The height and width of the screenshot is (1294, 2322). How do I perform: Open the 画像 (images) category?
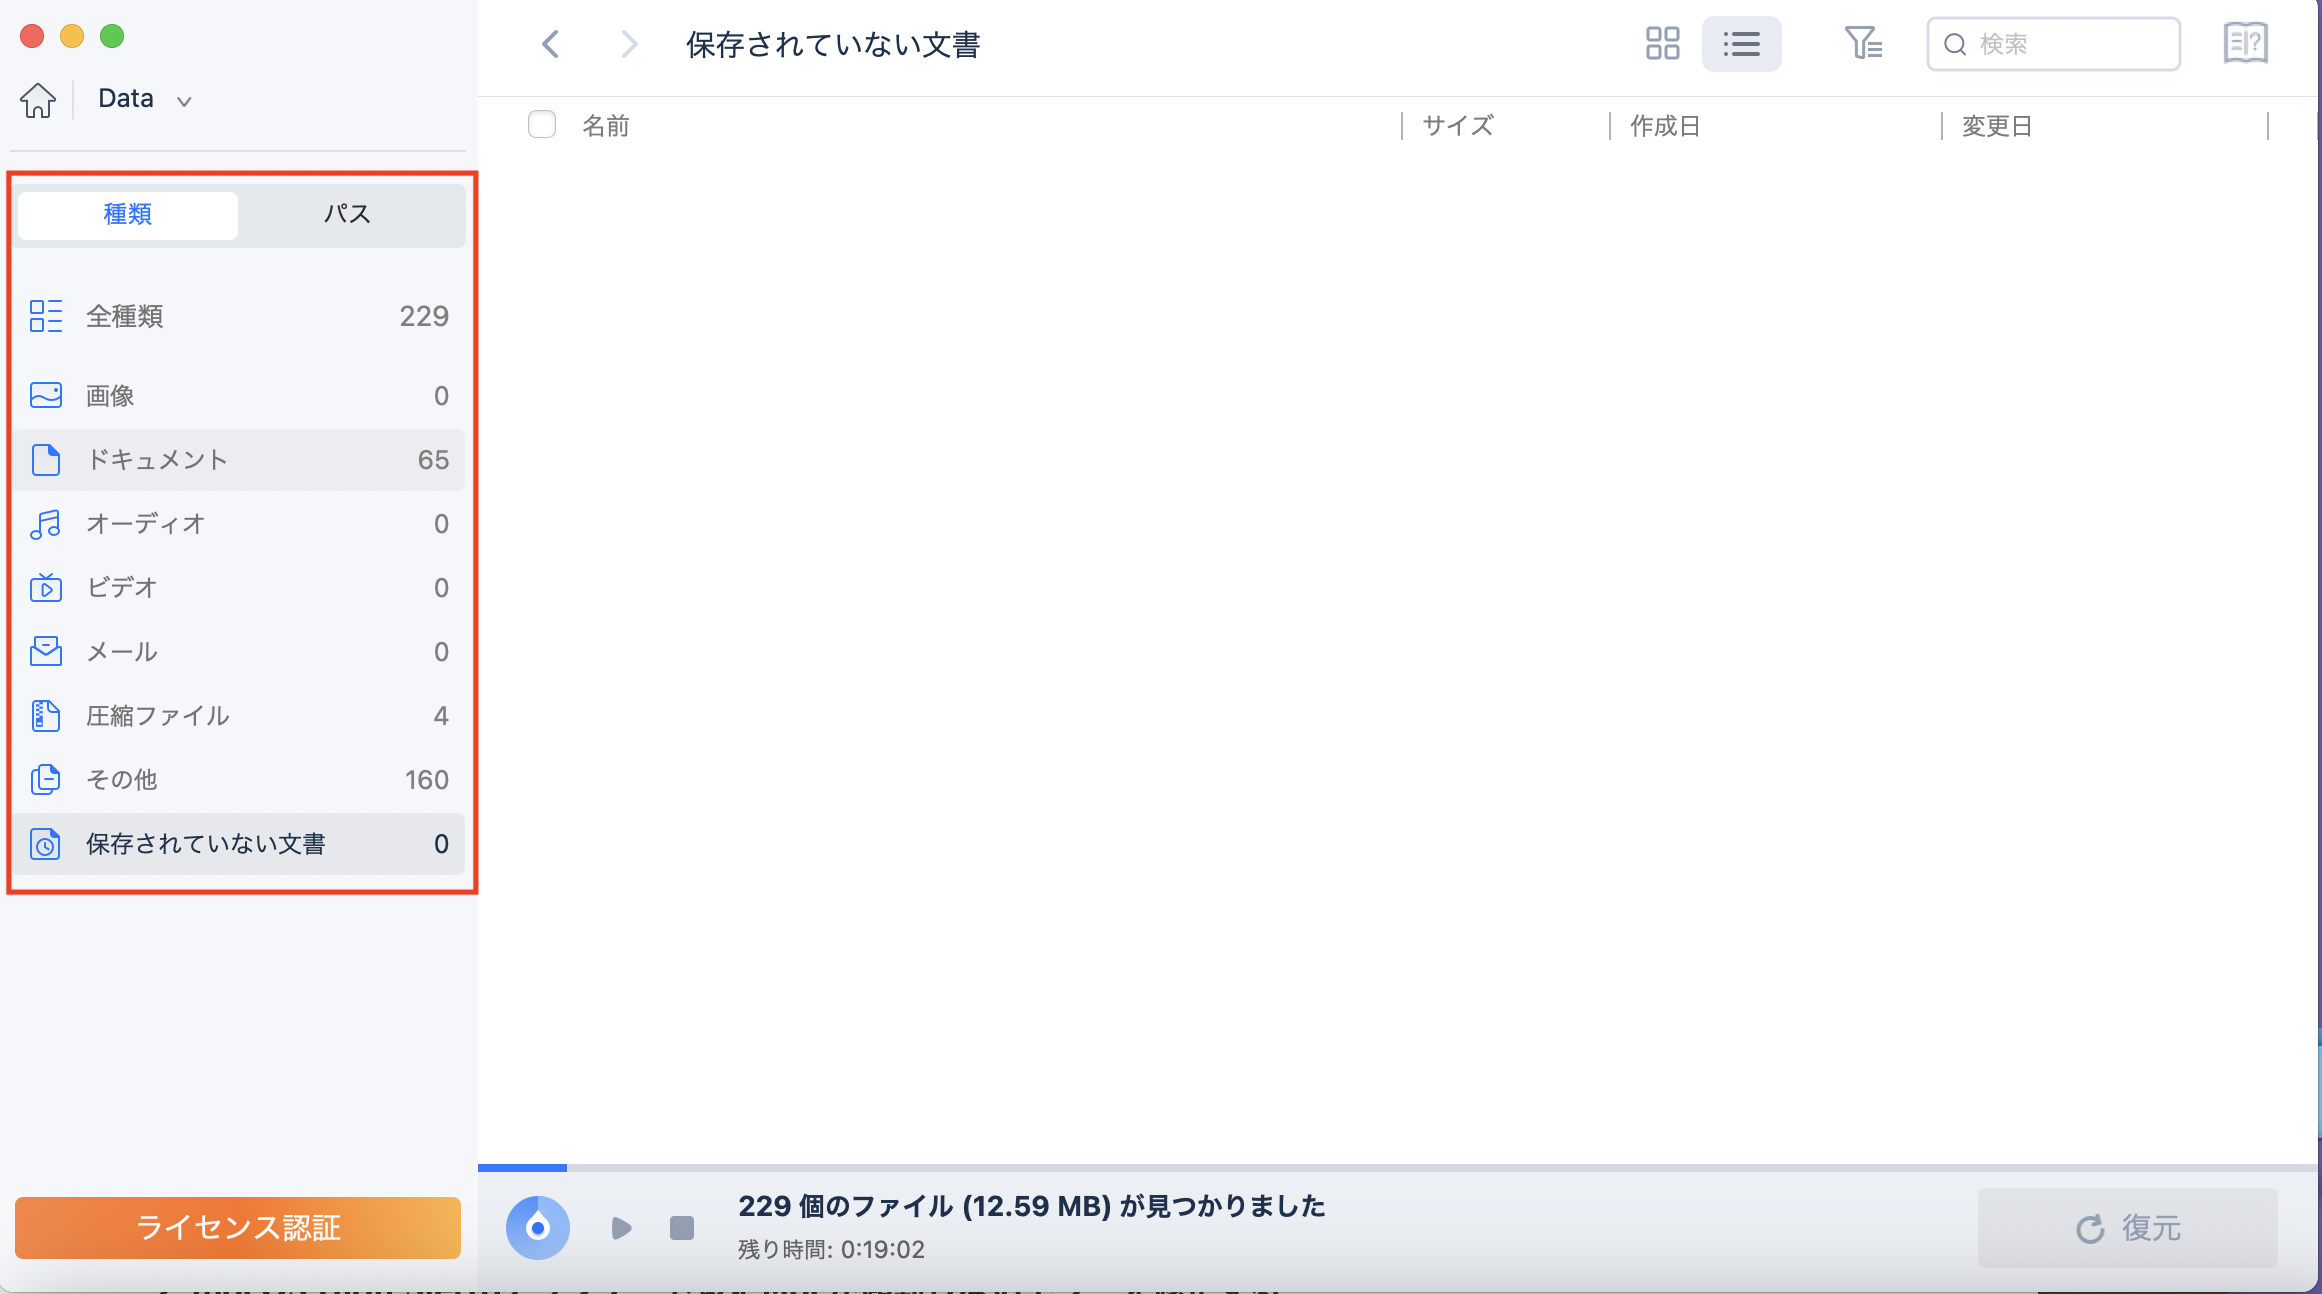tap(112, 395)
